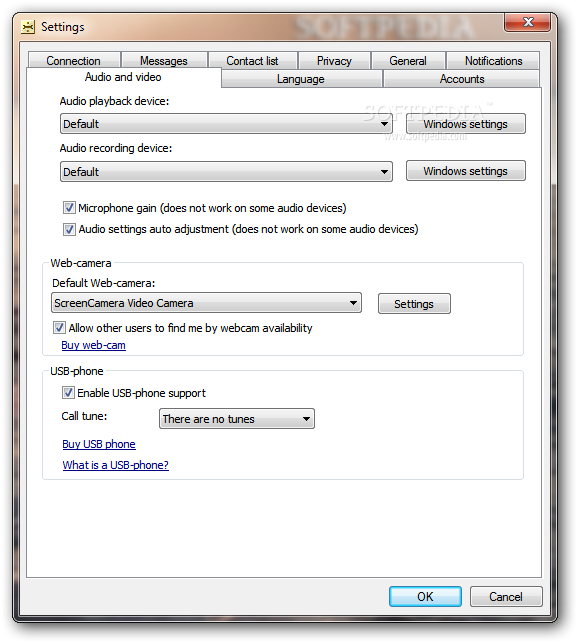
Task: Click the "Audio playback device:" label
Action: pyautogui.click(x=114, y=101)
